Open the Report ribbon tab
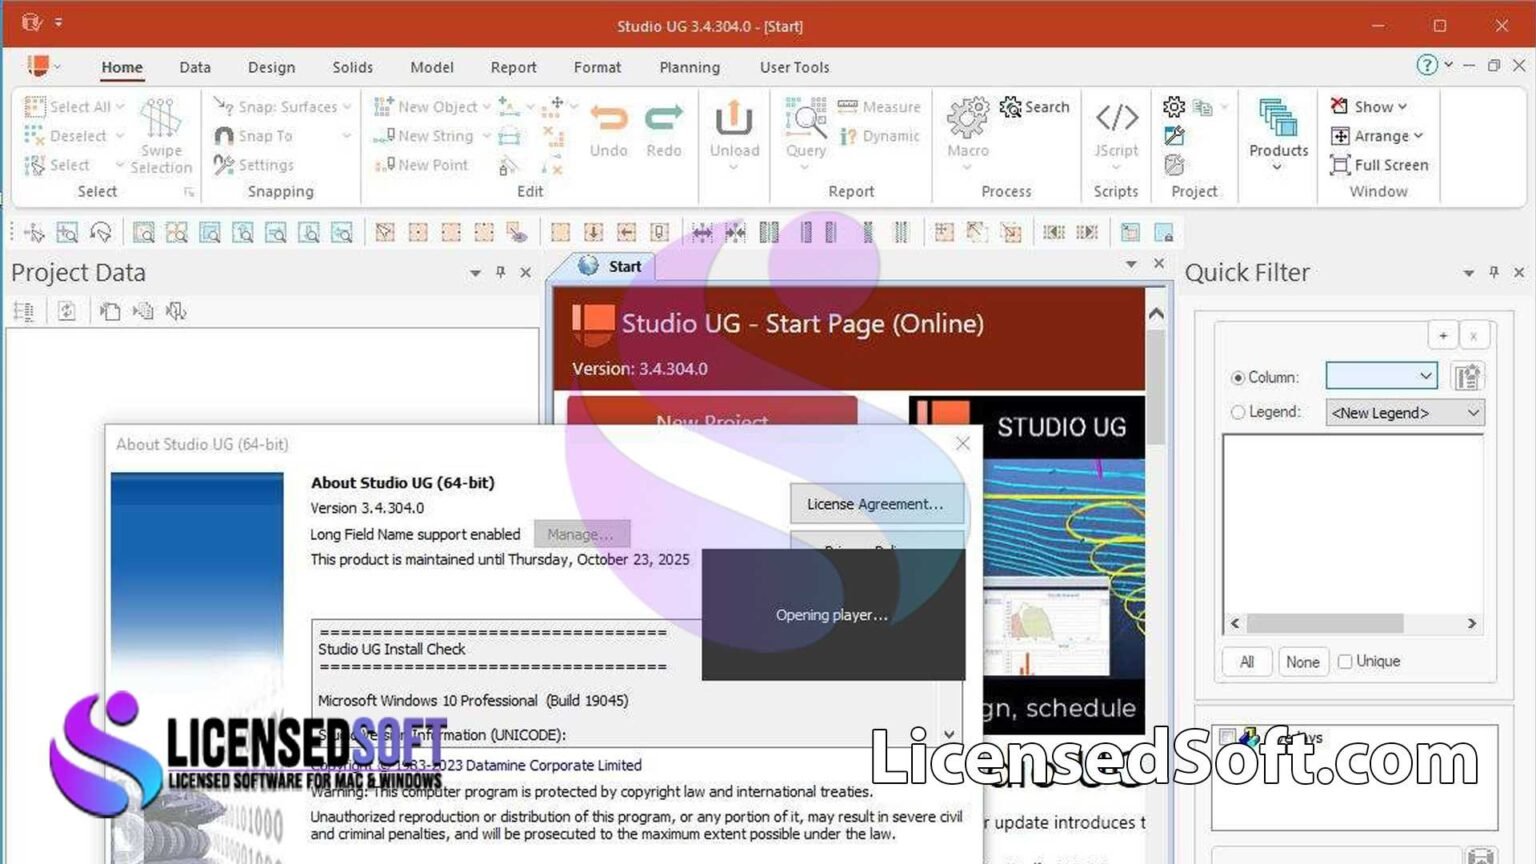The image size is (1536, 864). pos(513,67)
